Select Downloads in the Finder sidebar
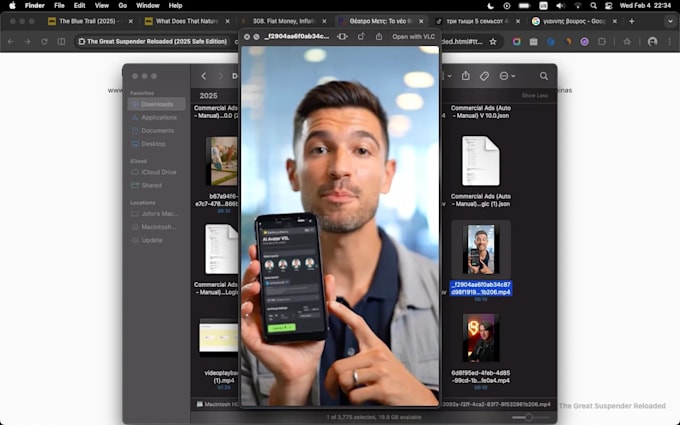This screenshot has height=425, width=680. pos(157,104)
